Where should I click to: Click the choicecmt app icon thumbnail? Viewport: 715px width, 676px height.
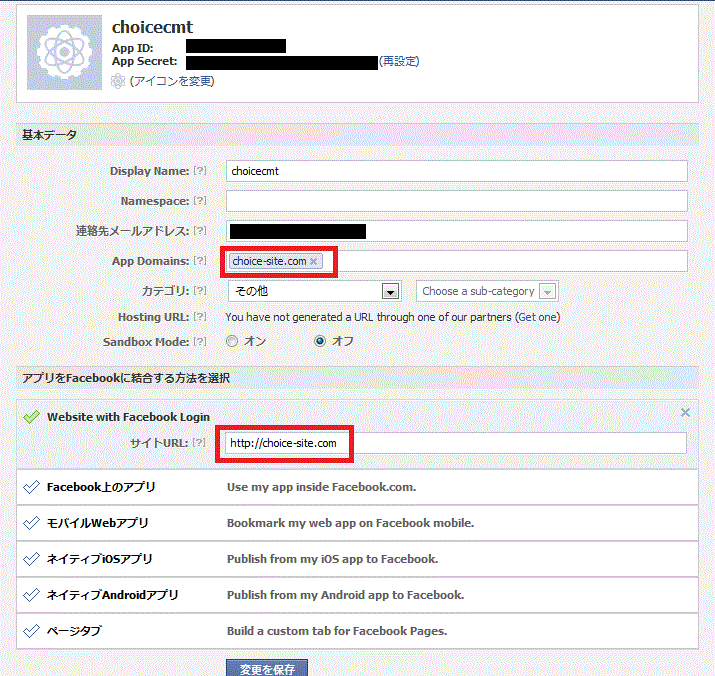(64, 52)
